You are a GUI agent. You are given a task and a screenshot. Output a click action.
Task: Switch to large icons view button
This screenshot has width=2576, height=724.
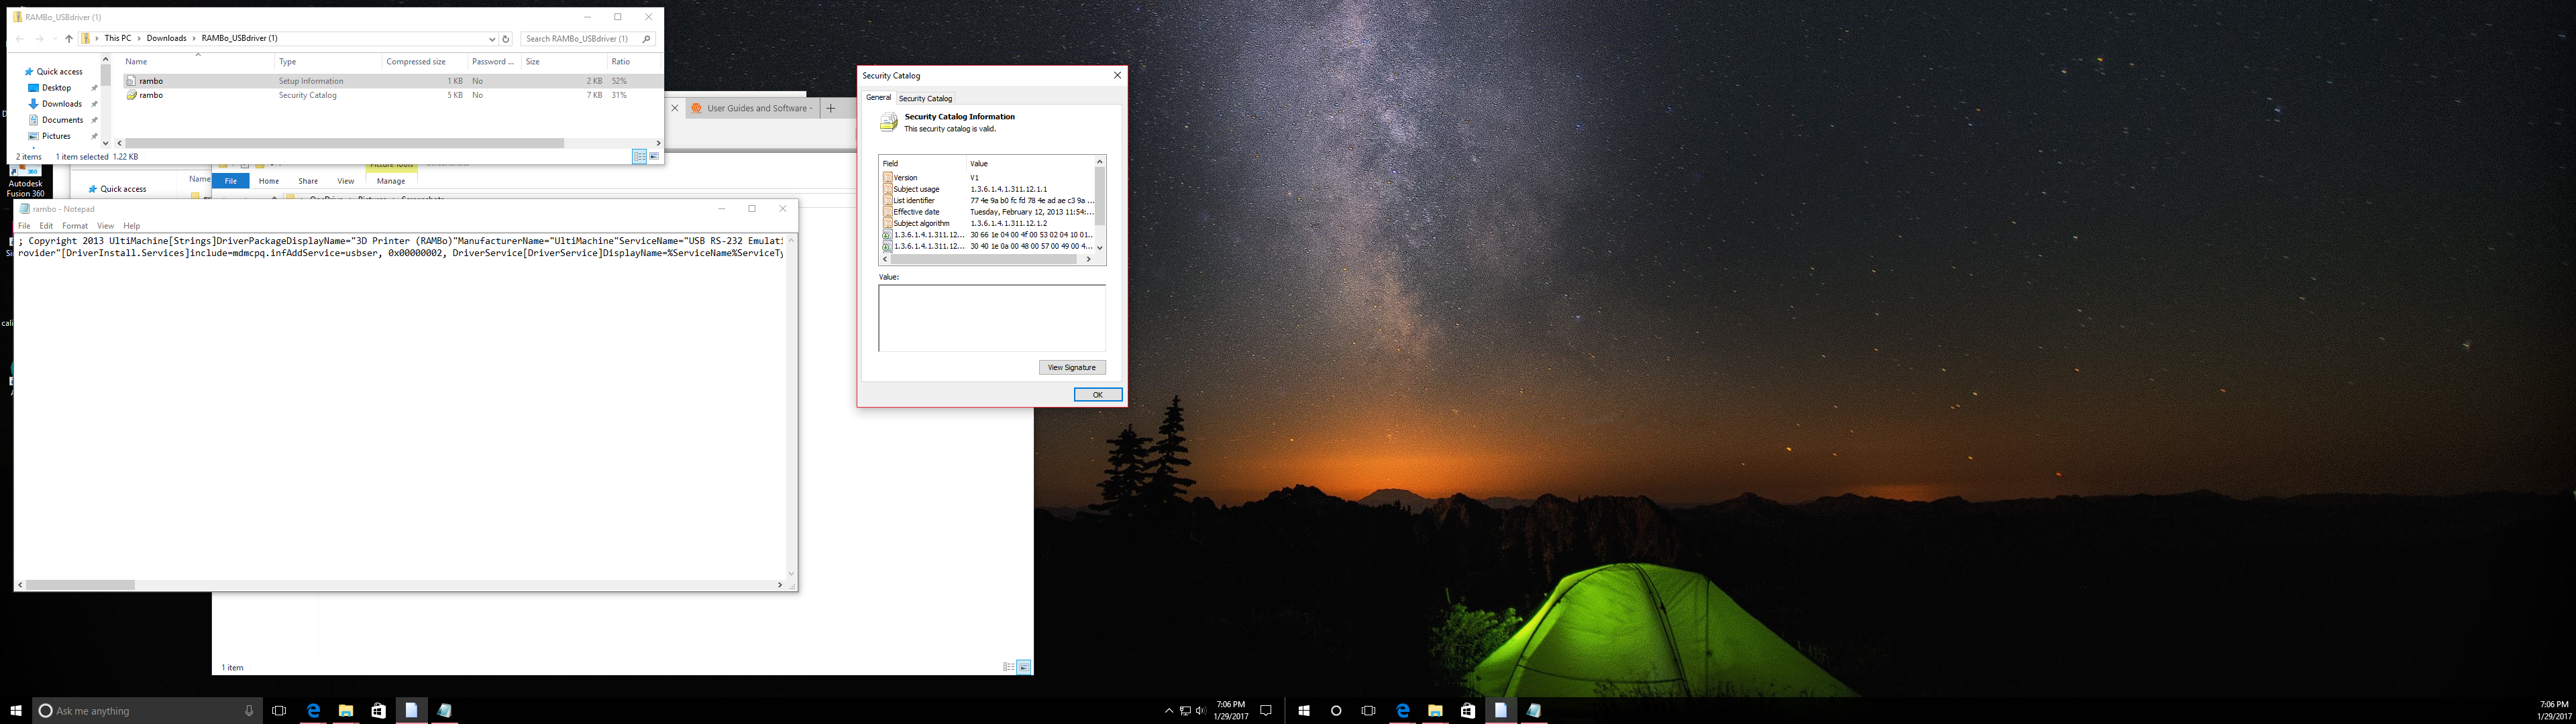tap(654, 156)
